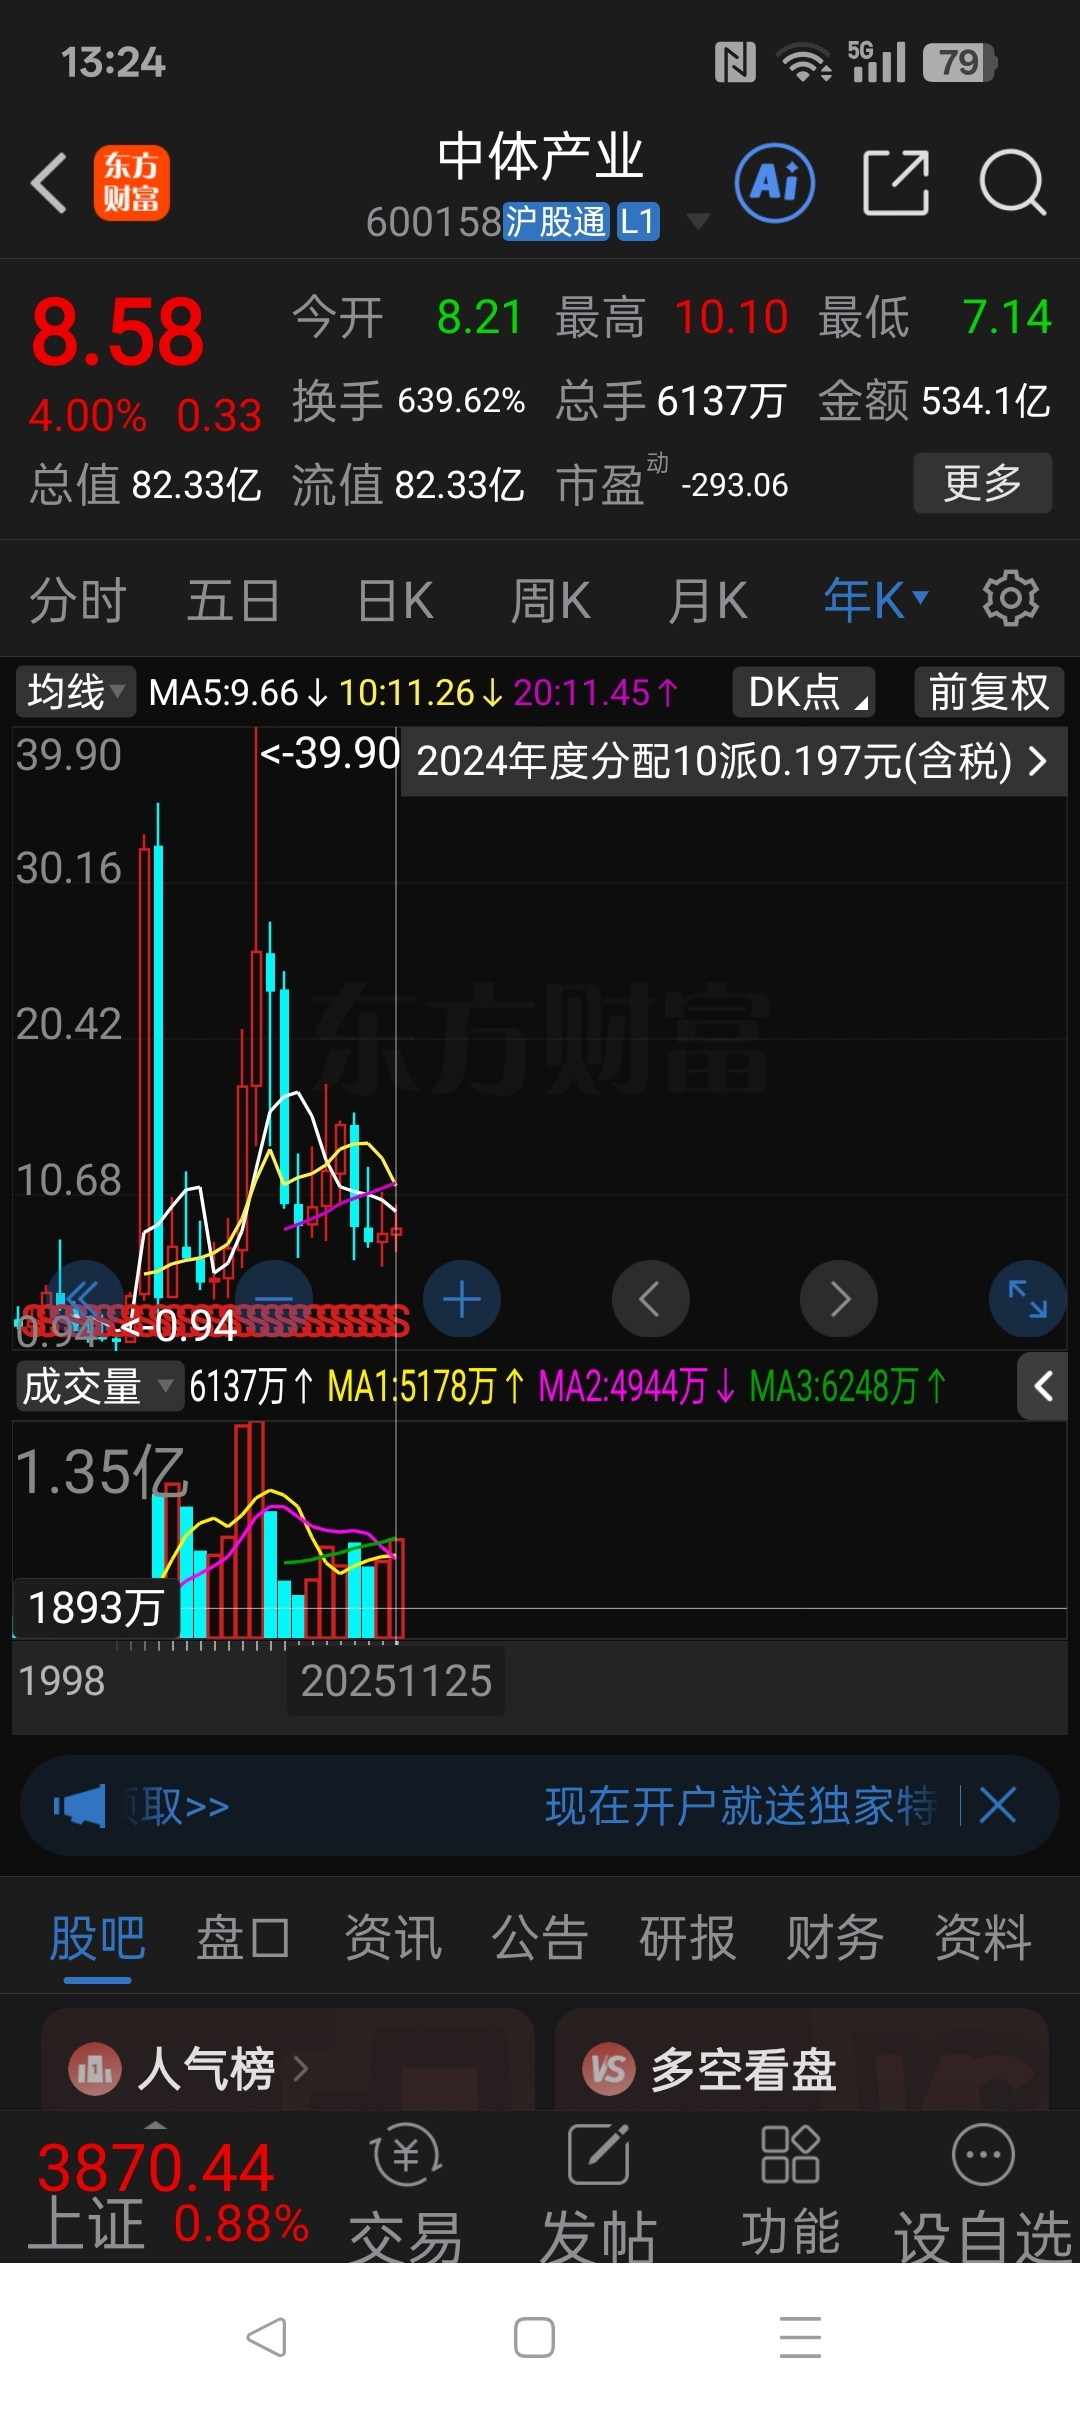1080x2412 pixels.
Task: Select the 资讯 tab
Action: (392, 1938)
